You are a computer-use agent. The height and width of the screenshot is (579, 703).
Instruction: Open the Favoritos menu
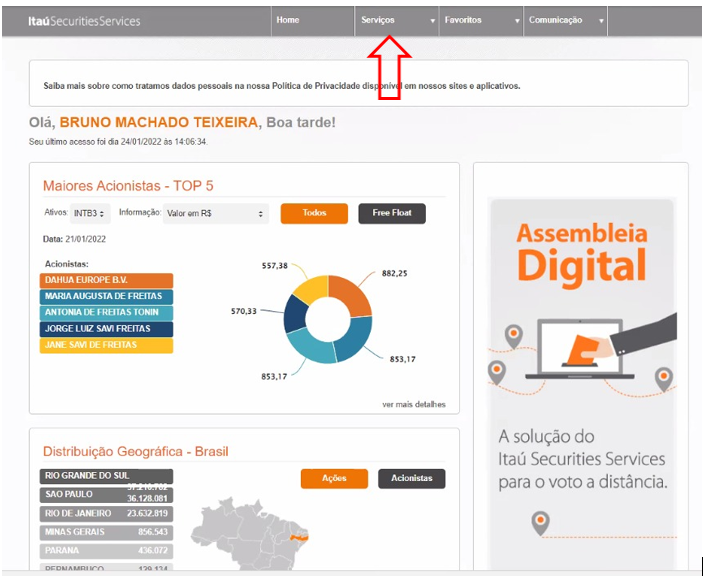tap(481, 21)
